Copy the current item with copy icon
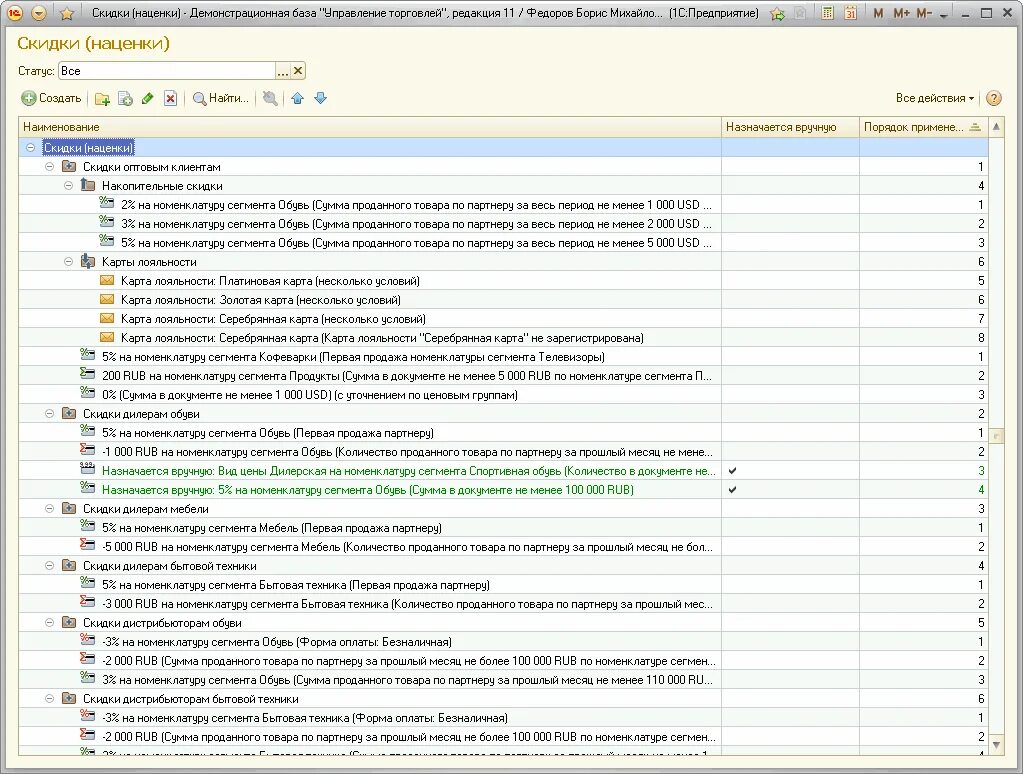1023x774 pixels. [125, 99]
